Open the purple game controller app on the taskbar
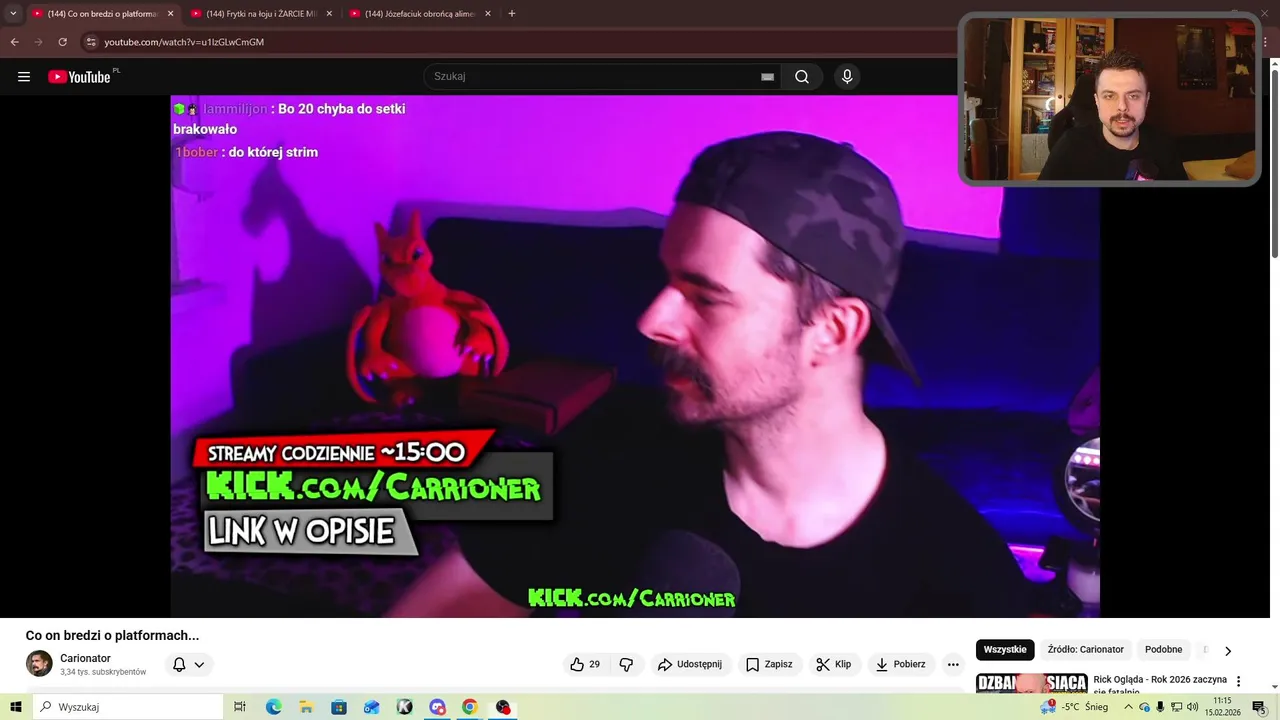 [x=437, y=707]
